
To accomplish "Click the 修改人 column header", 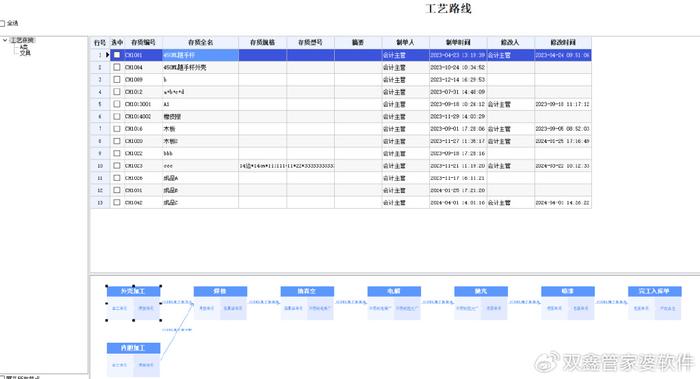I will point(510,42).
